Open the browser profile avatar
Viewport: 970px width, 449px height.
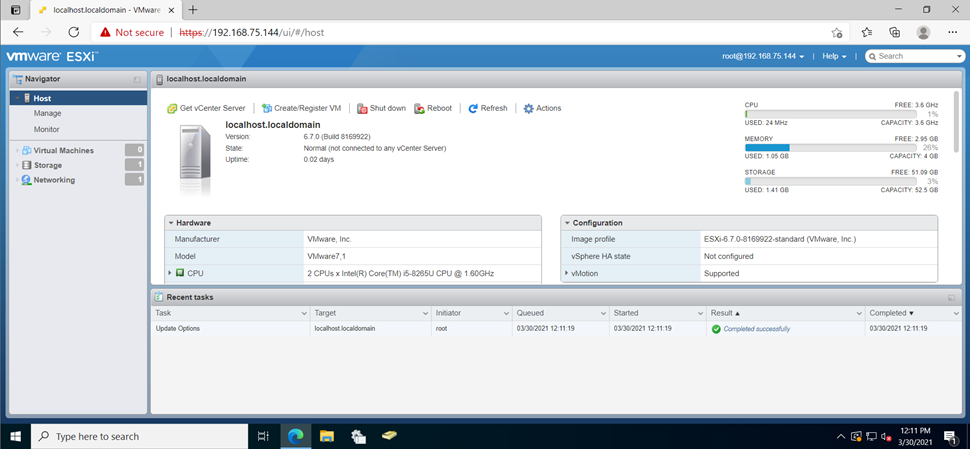[923, 32]
